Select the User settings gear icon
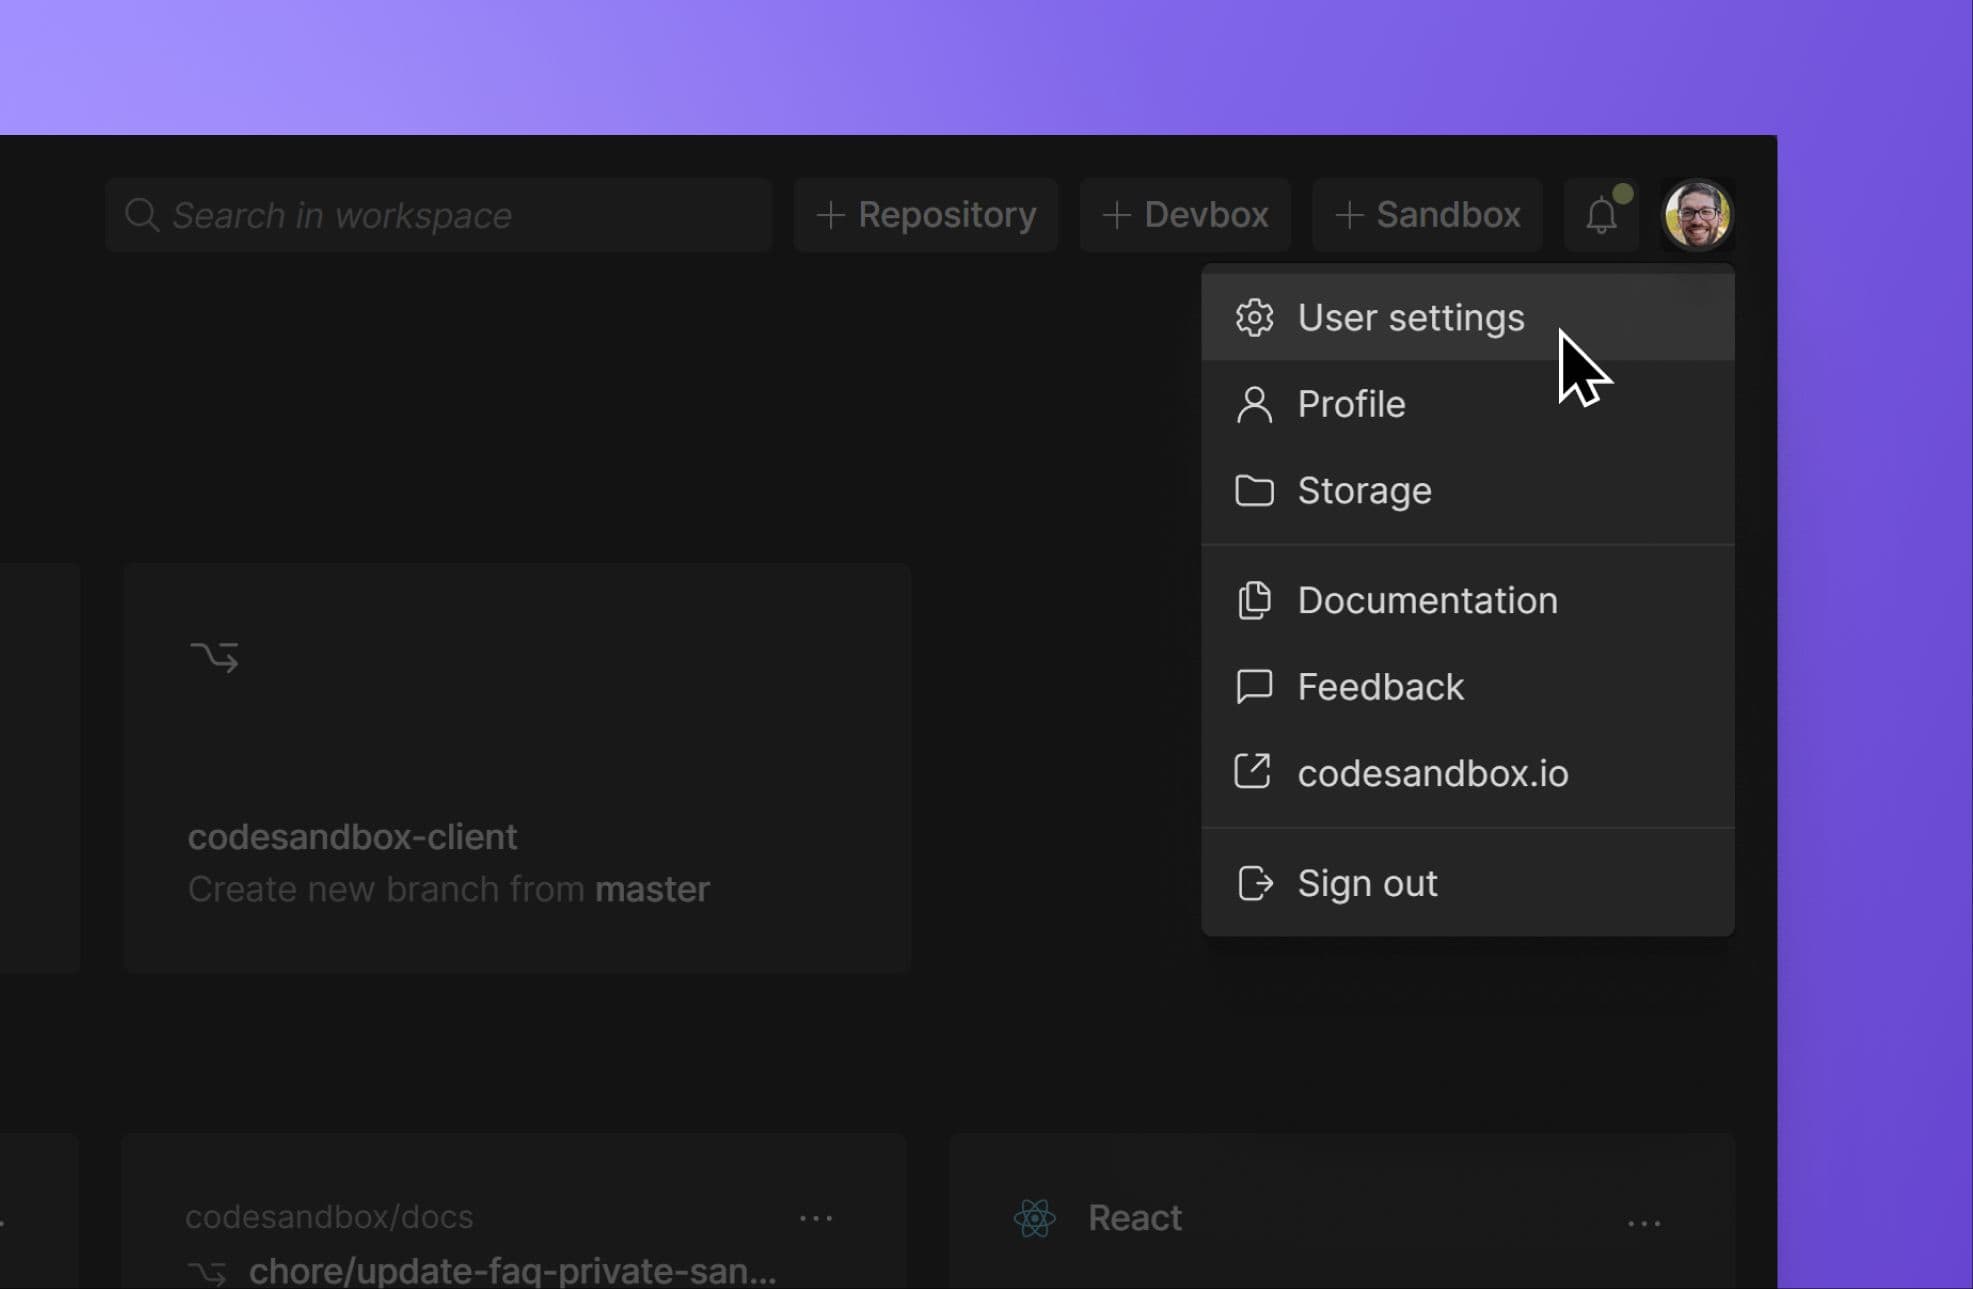 (x=1253, y=317)
